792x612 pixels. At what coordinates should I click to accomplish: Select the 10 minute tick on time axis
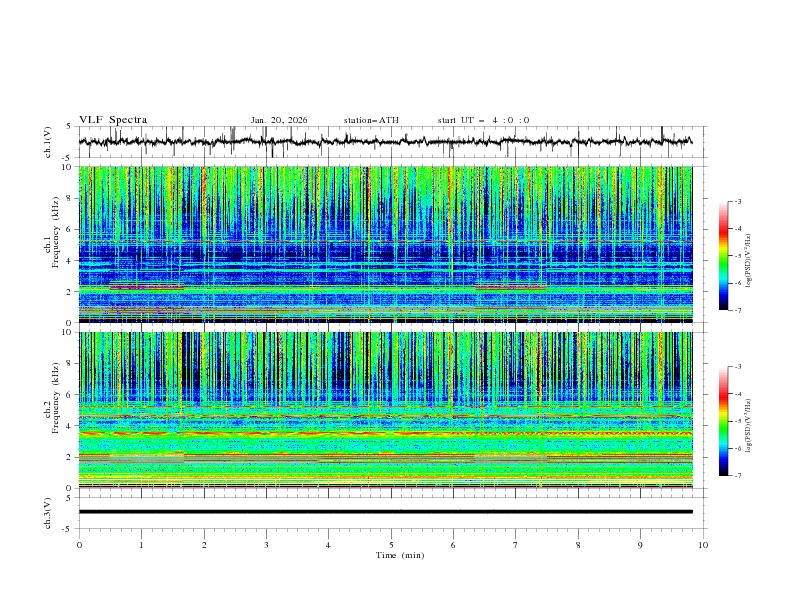(702, 545)
